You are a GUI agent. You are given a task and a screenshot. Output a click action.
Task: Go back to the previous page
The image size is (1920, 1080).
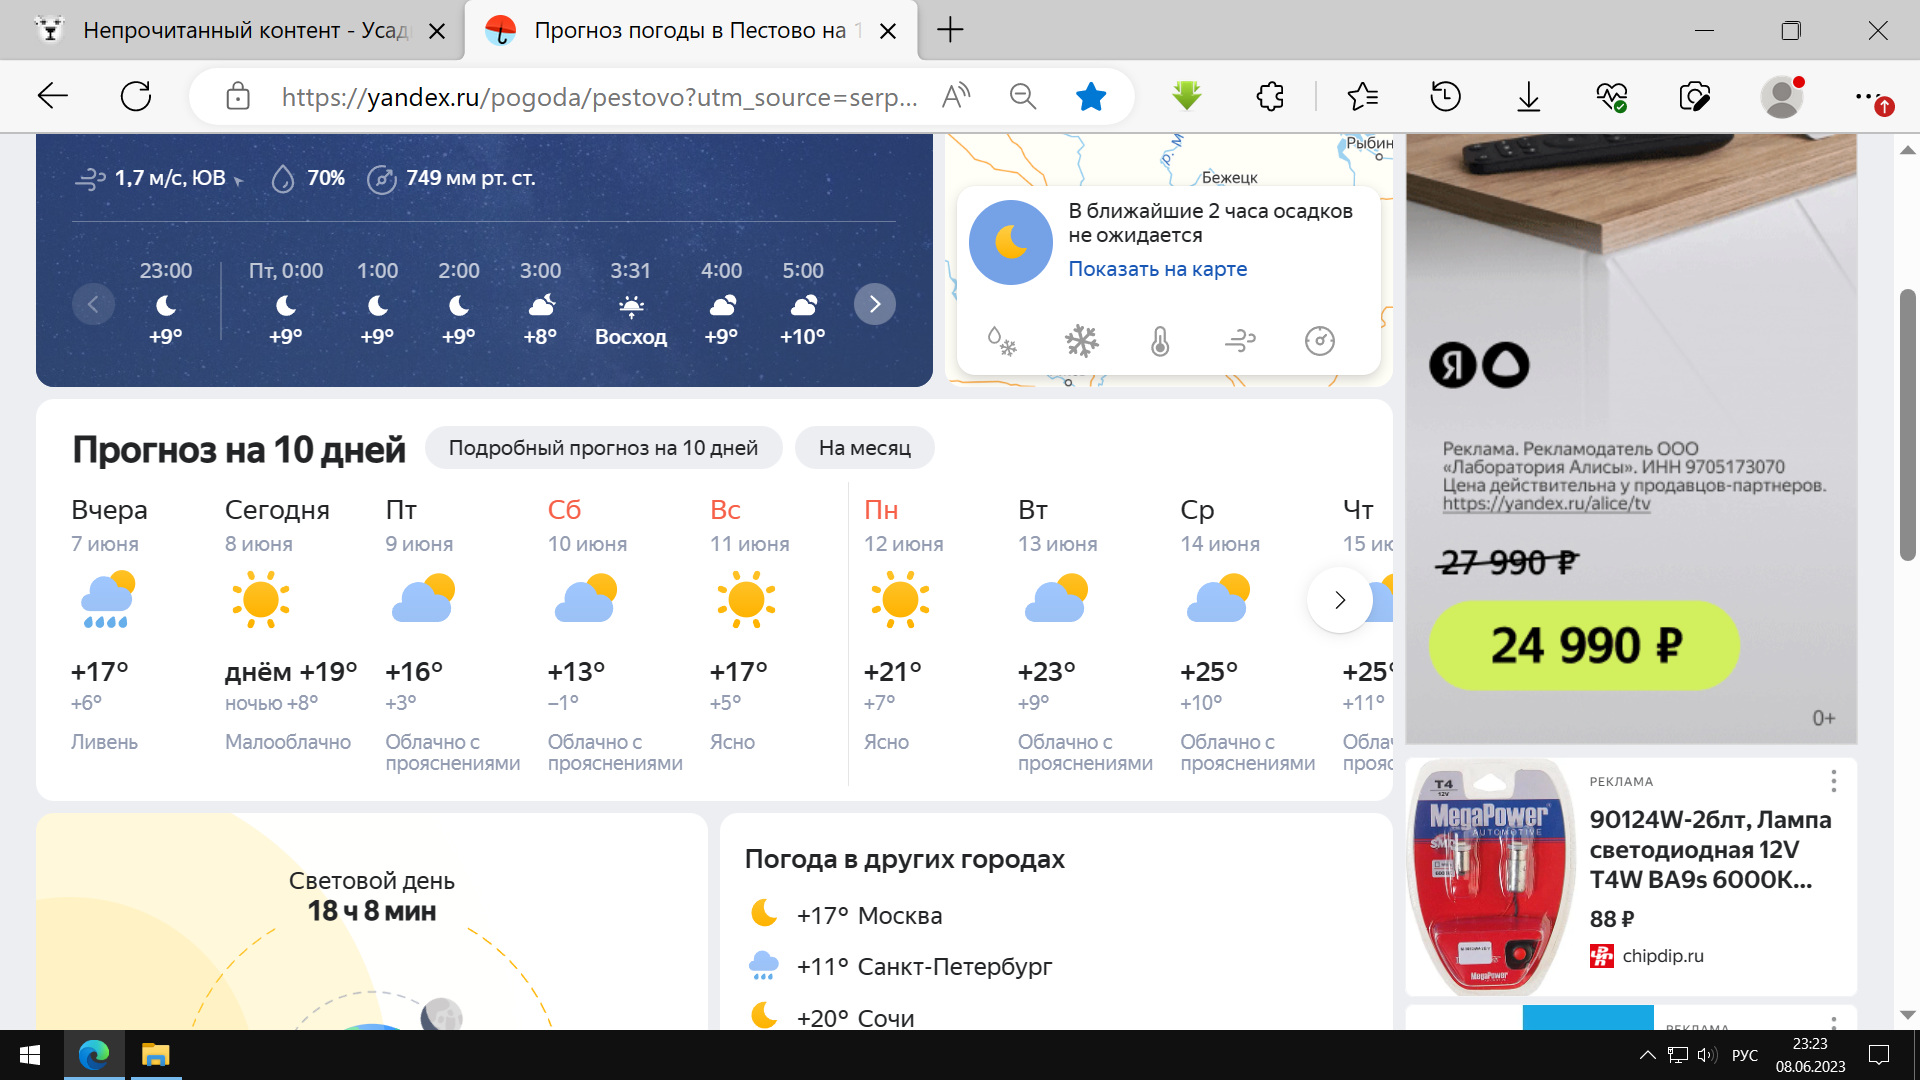52,97
